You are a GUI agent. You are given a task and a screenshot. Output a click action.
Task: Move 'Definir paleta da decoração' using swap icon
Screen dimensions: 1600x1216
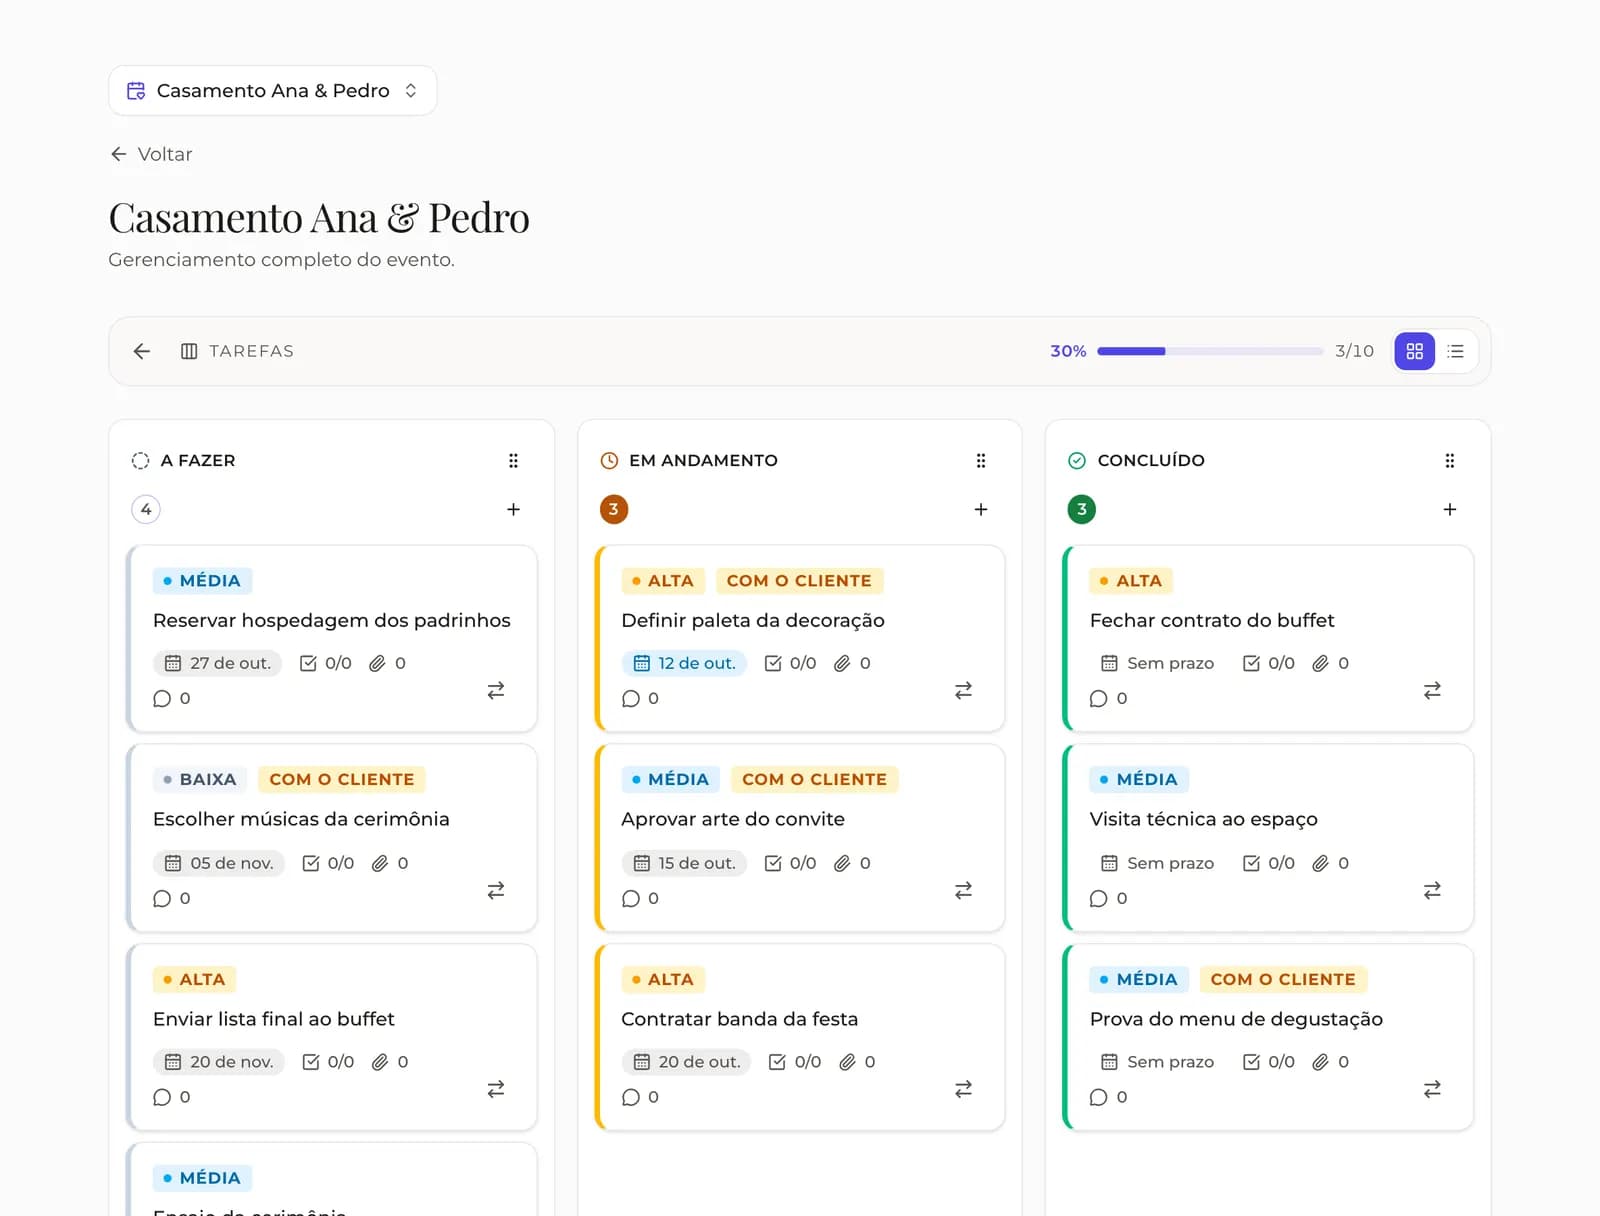click(964, 690)
